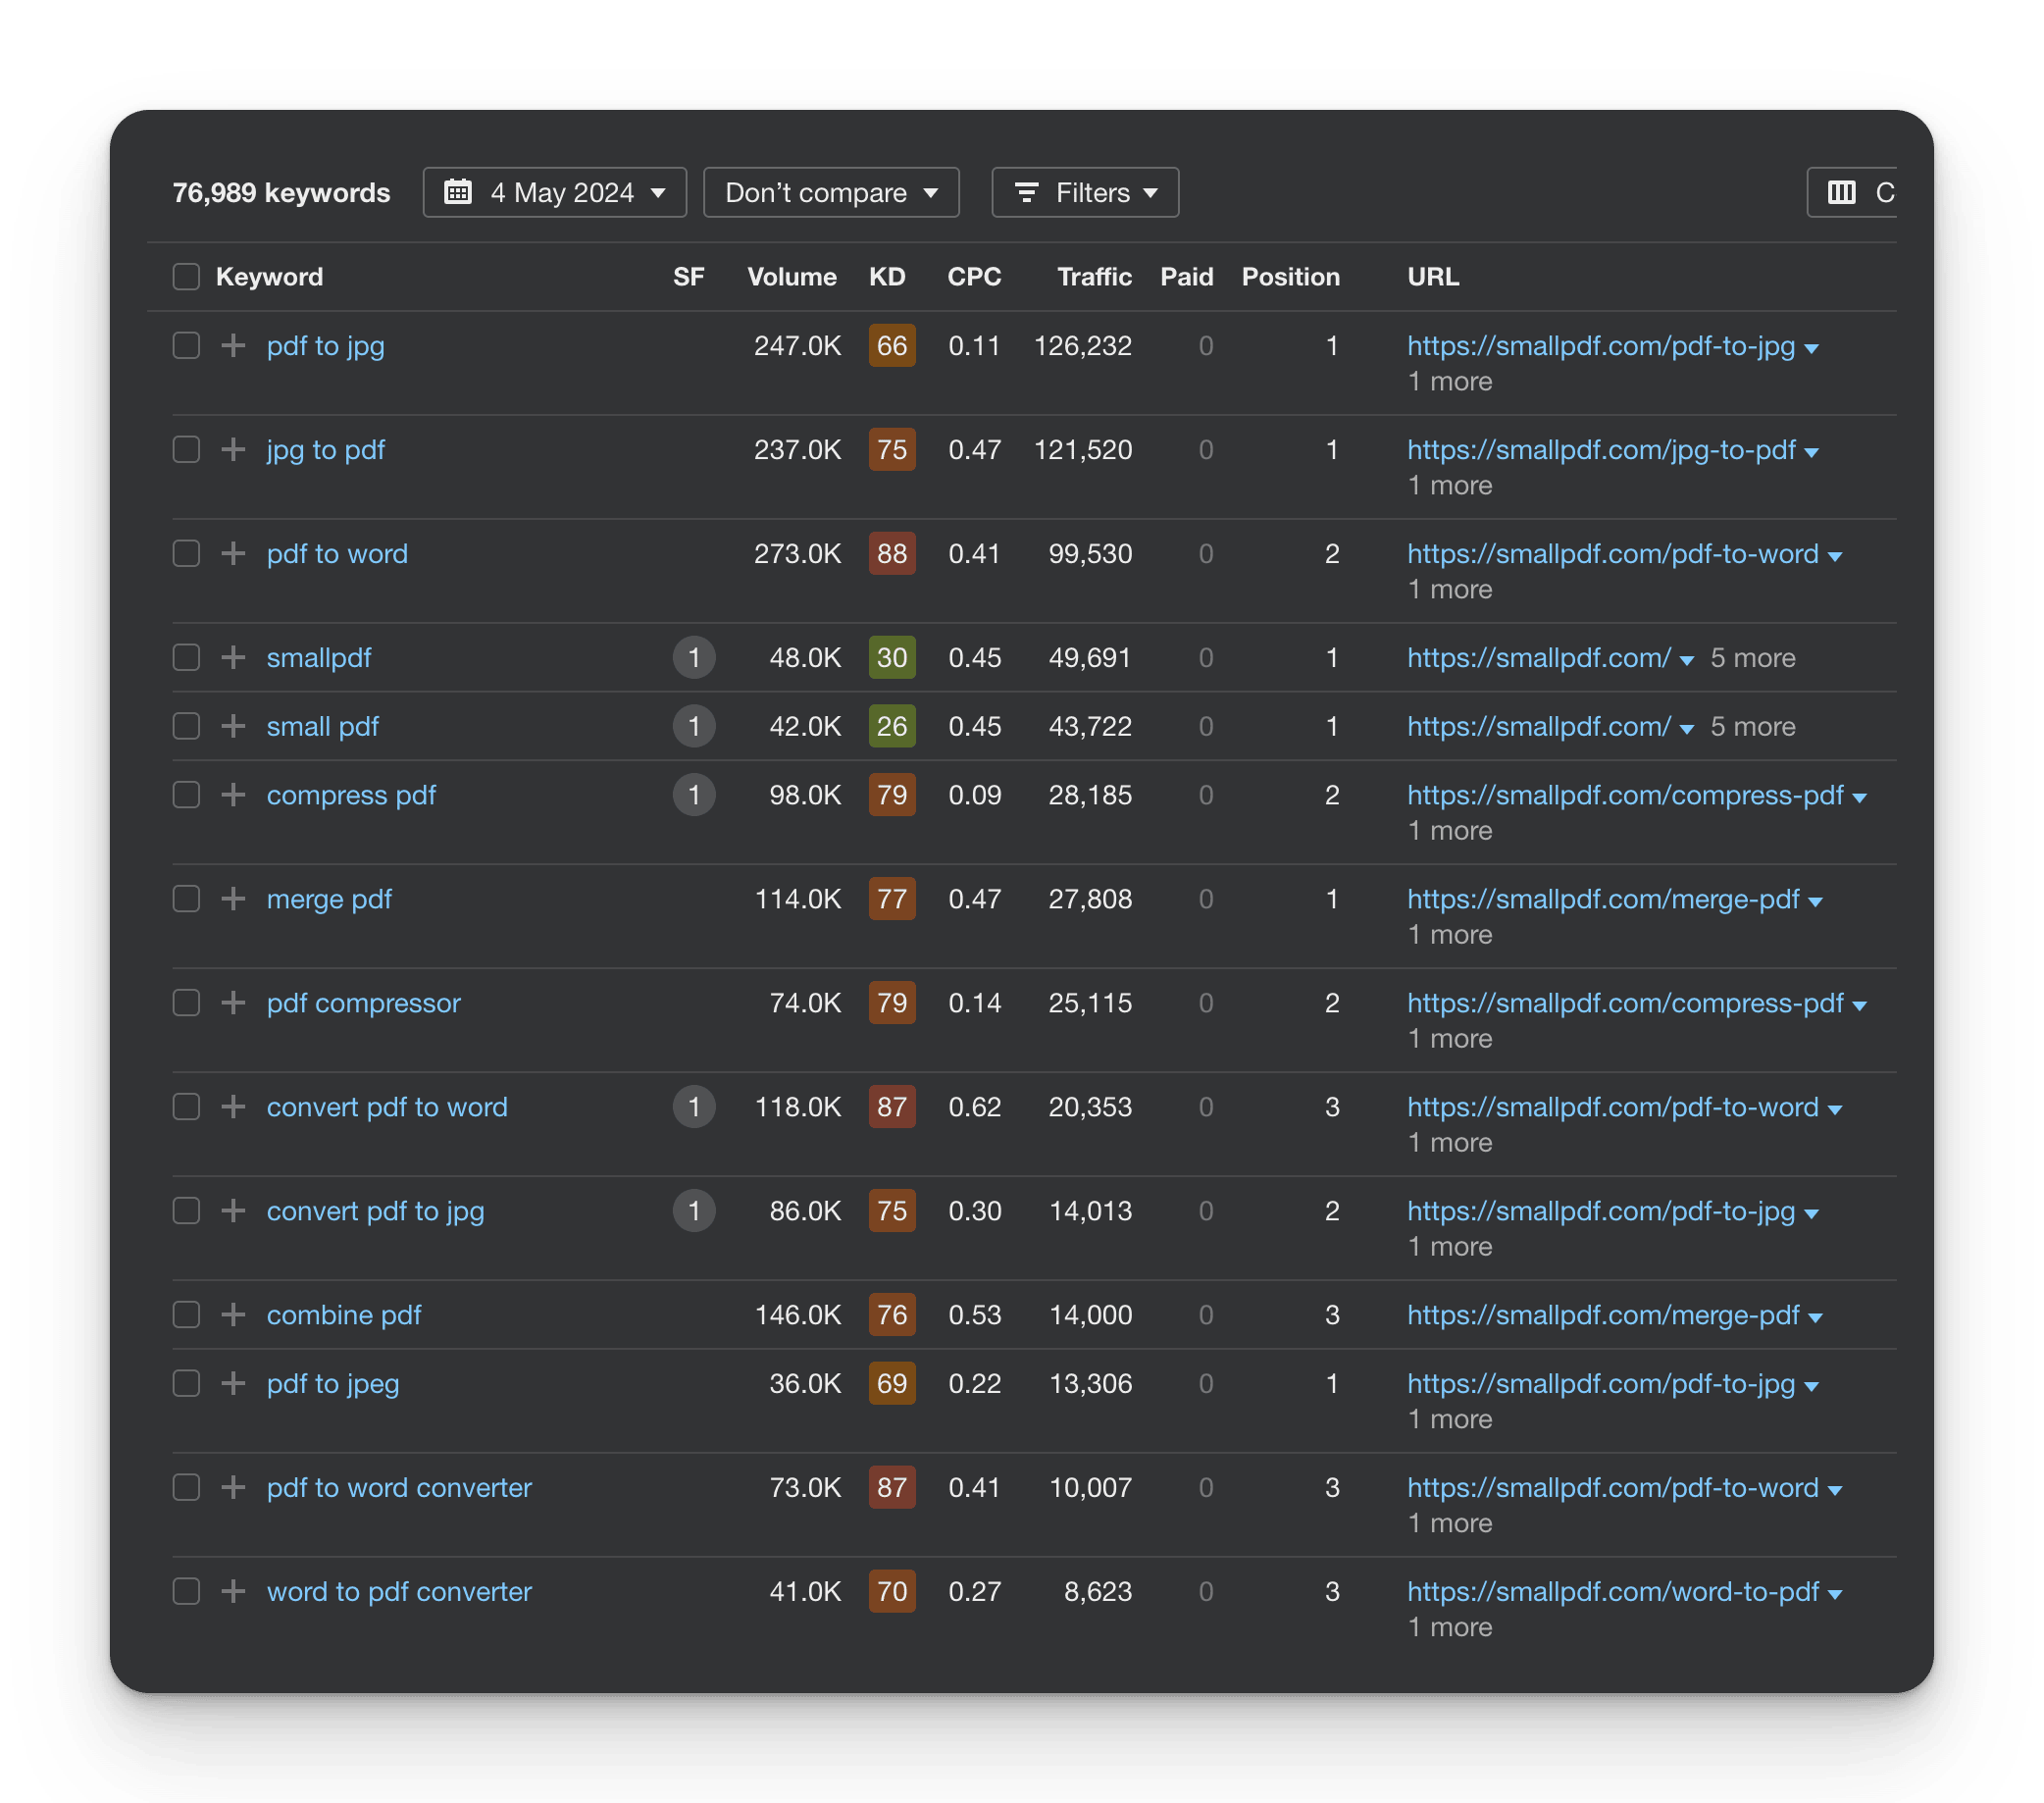Viewport: 2044px width, 1803px height.
Task: Click the SERP features badge for 'compress pdf'
Action: (694, 796)
